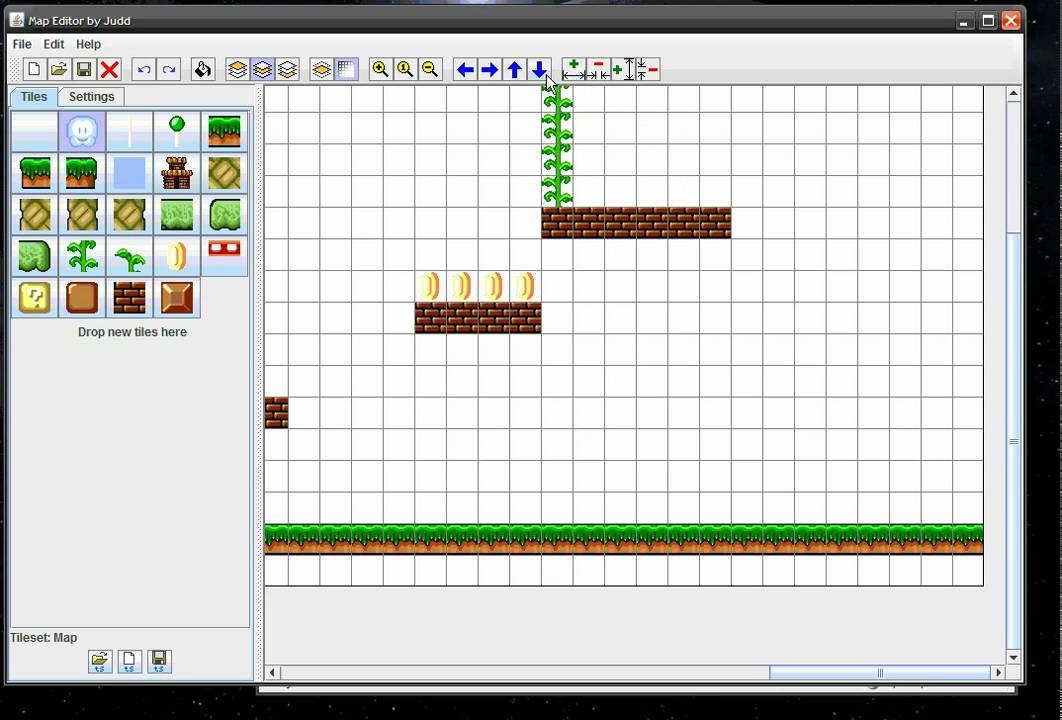Viewport: 1062px width, 720px height.
Task: Shift the map up with the blue up arrow
Action: (515, 69)
